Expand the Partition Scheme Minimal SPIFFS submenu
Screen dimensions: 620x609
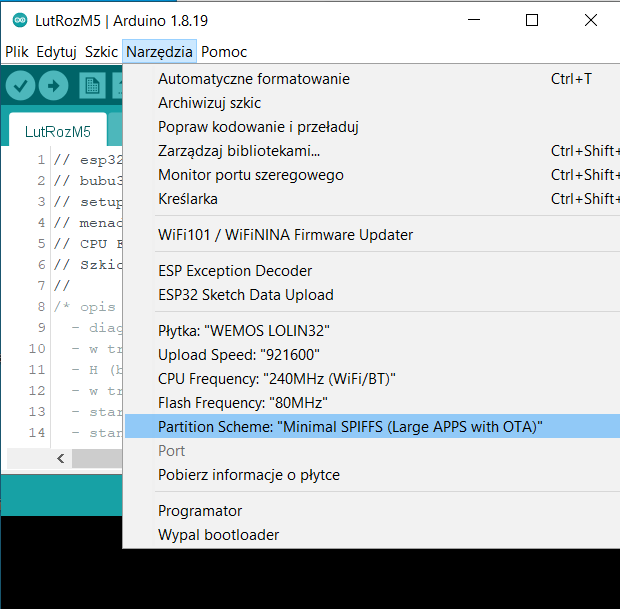[372, 427]
